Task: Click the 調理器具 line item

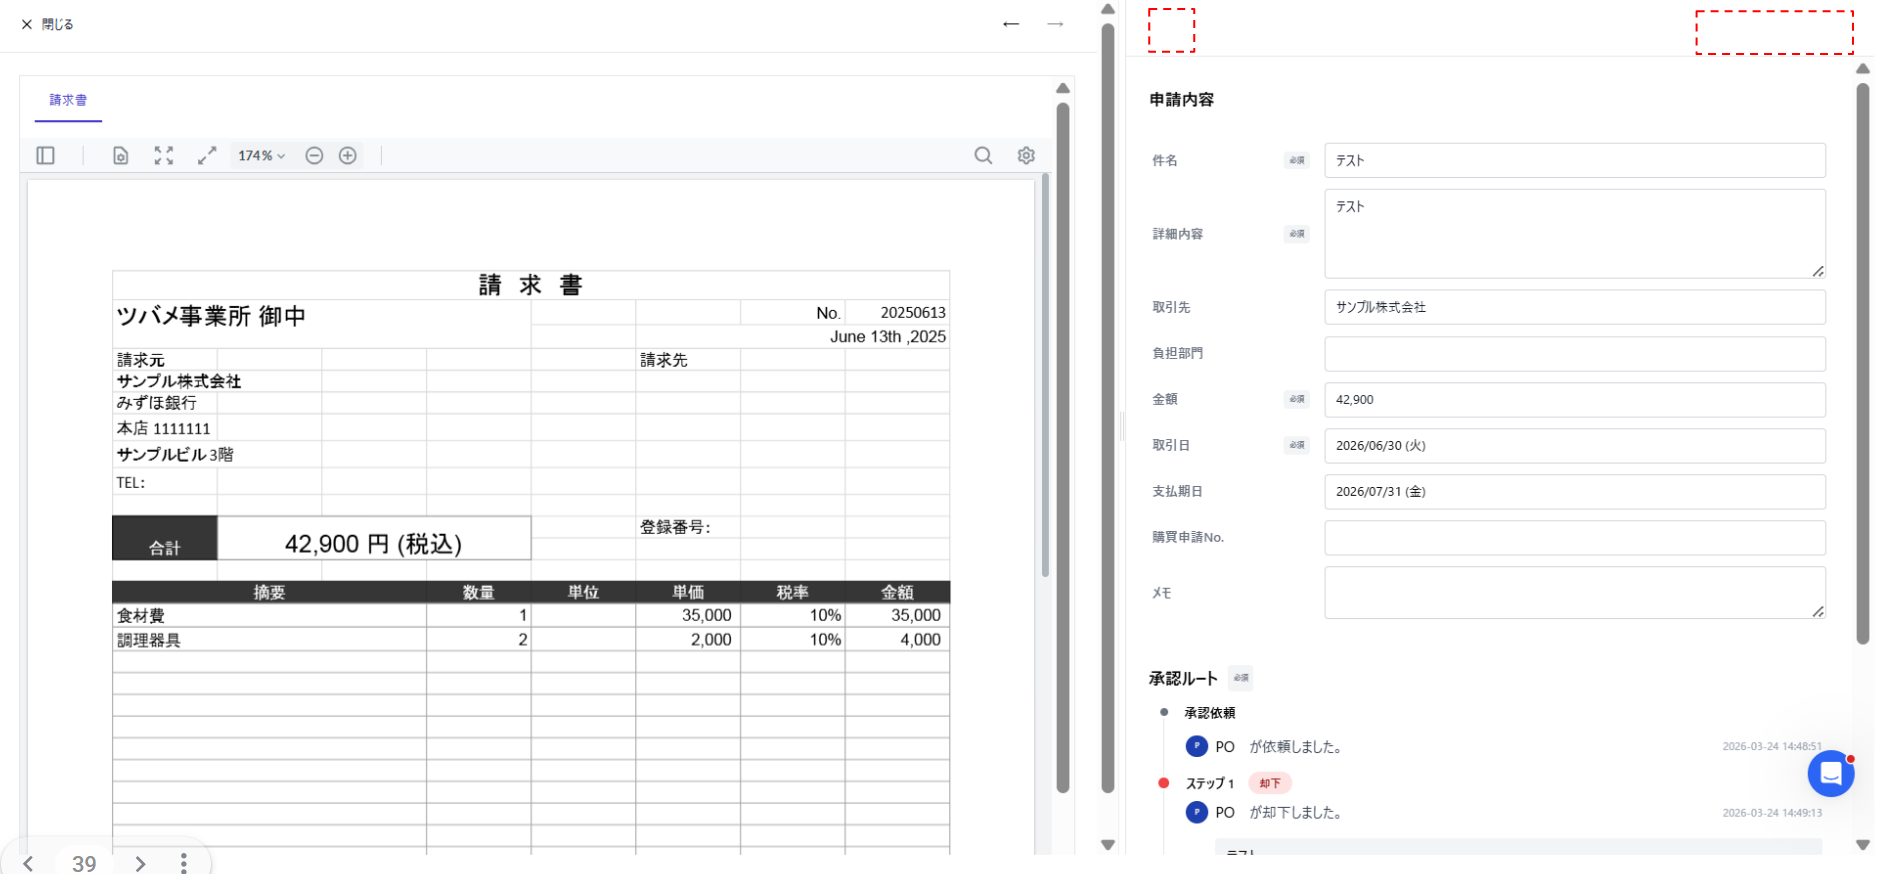Action: (x=148, y=640)
